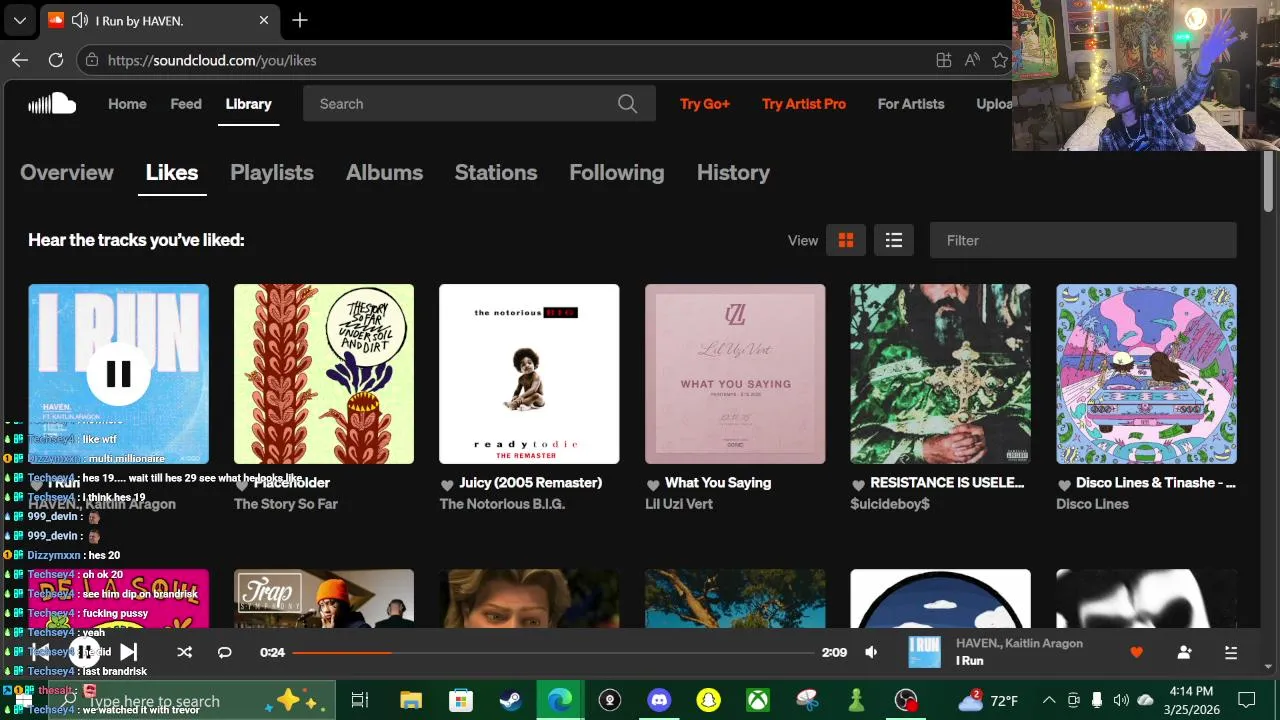Open the next-up queue list

click(1231, 652)
